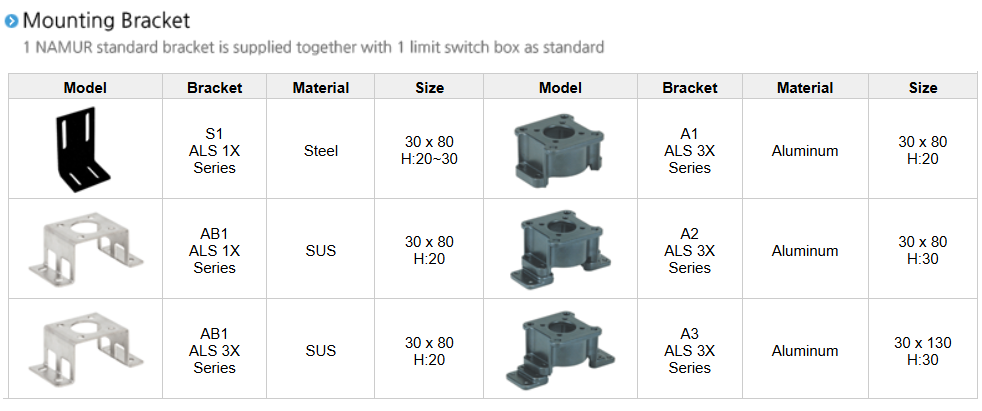Click the left Bracket column header
982x411 pixels.
[214, 88]
